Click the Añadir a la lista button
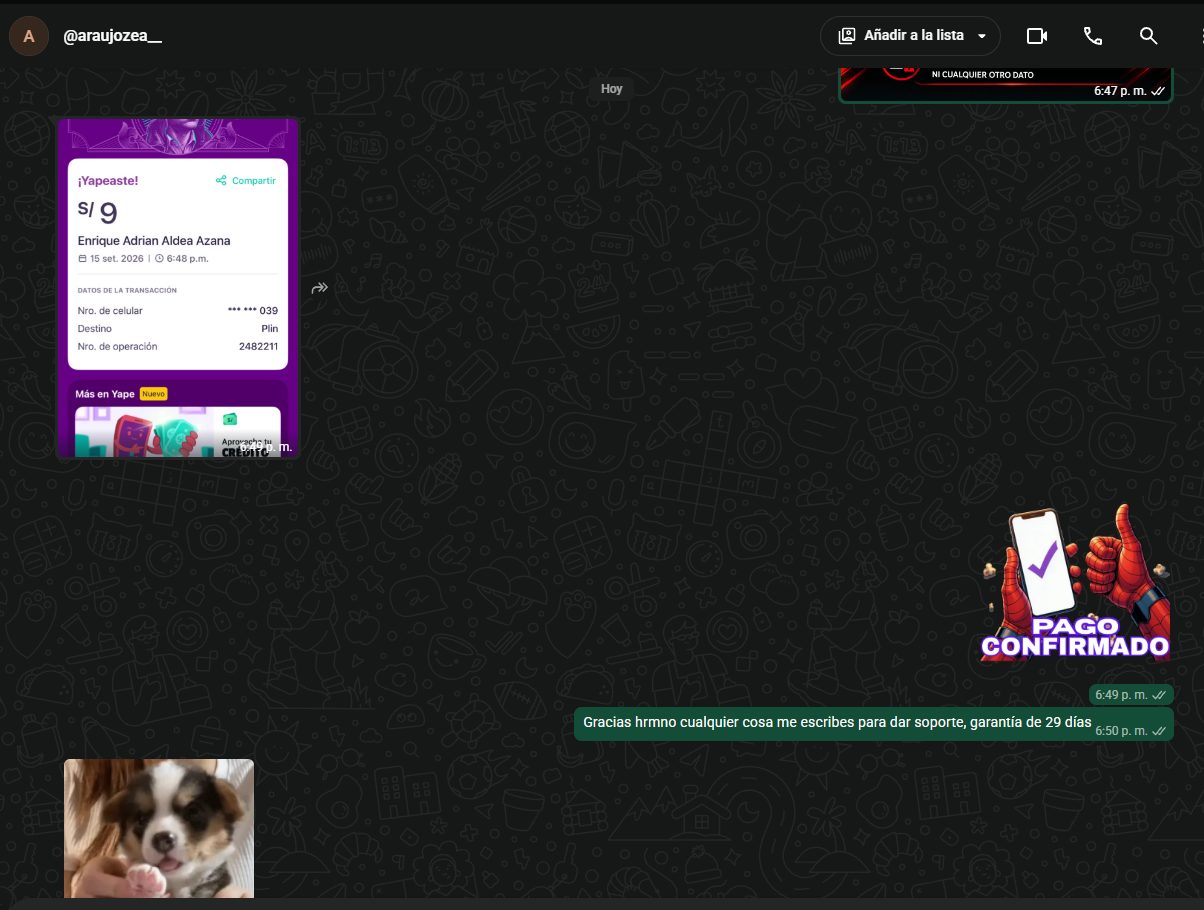Image resolution: width=1204 pixels, height=910 pixels. (x=911, y=36)
